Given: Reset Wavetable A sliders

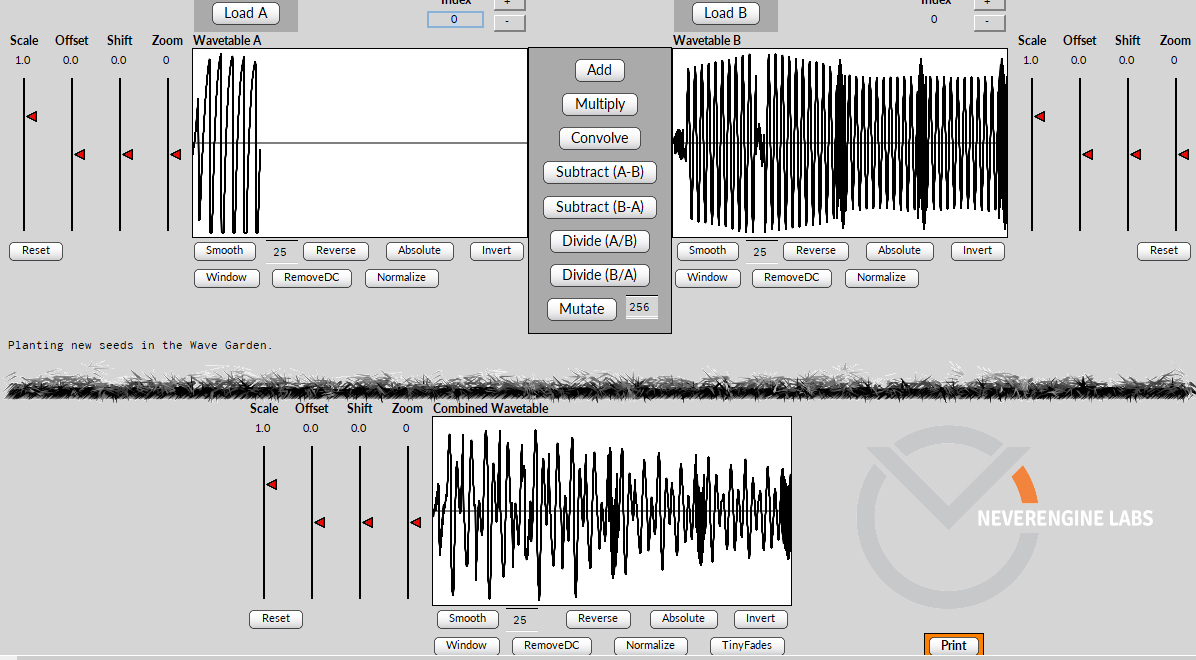Looking at the screenshot, I should click(x=36, y=251).
